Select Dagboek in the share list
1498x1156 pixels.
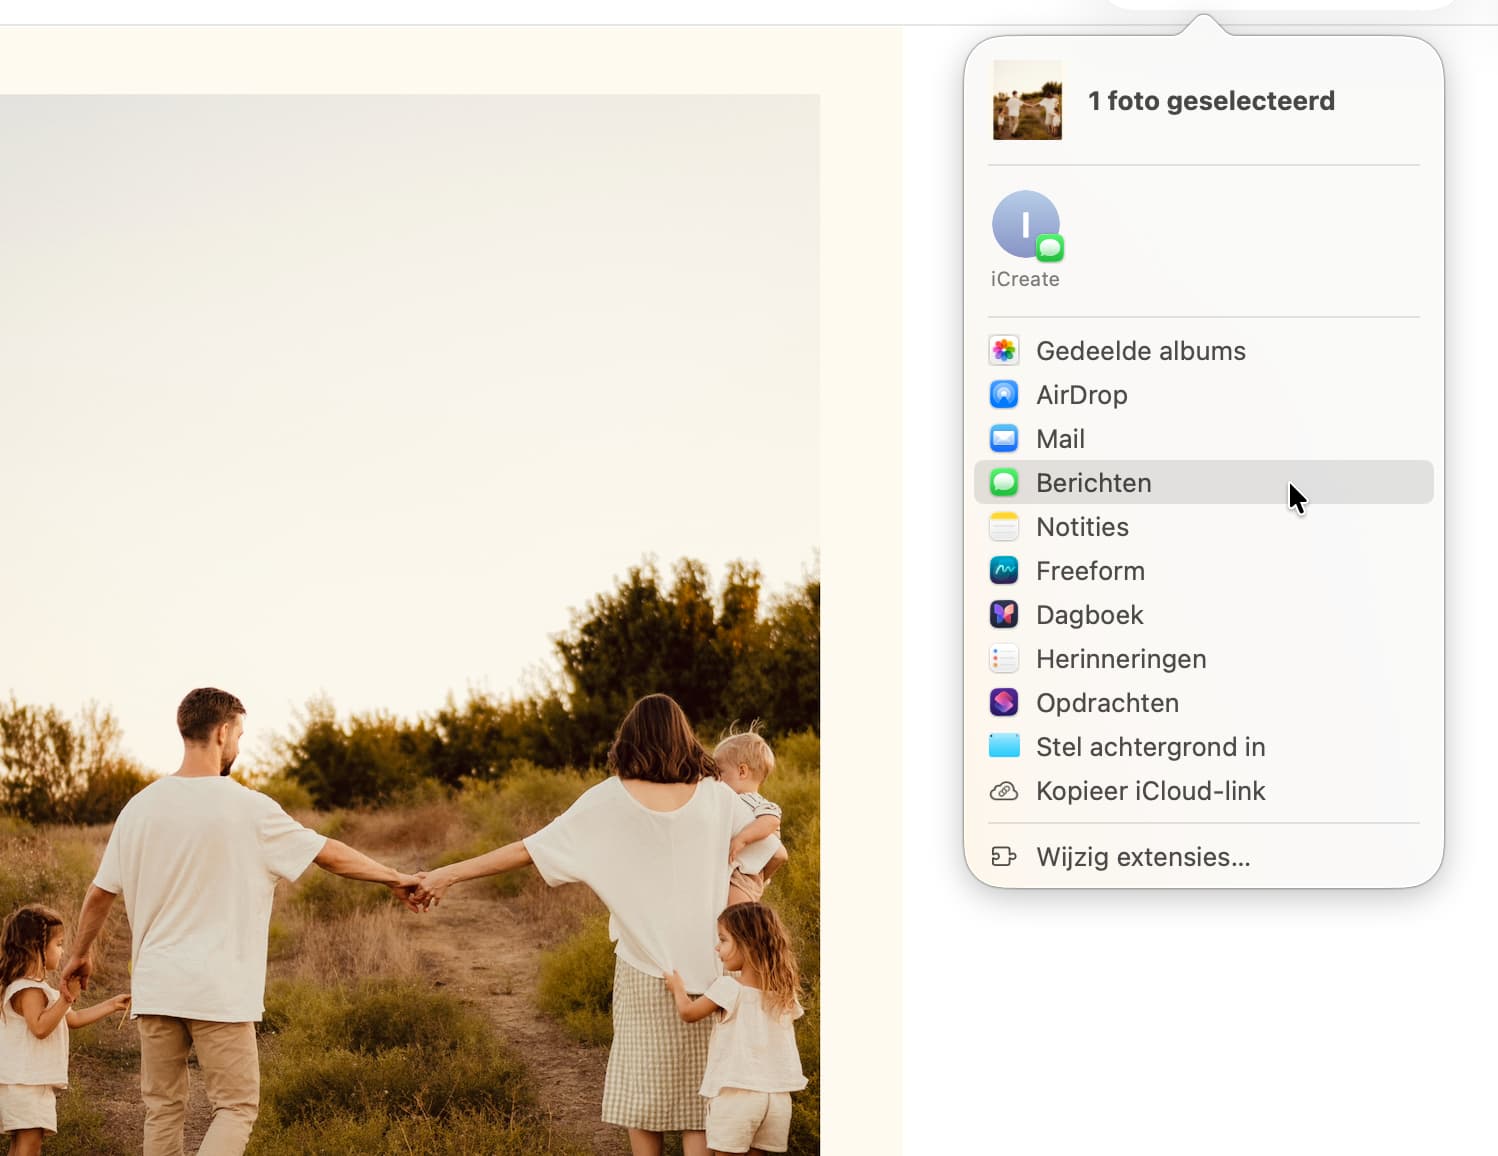(1204, 615)
